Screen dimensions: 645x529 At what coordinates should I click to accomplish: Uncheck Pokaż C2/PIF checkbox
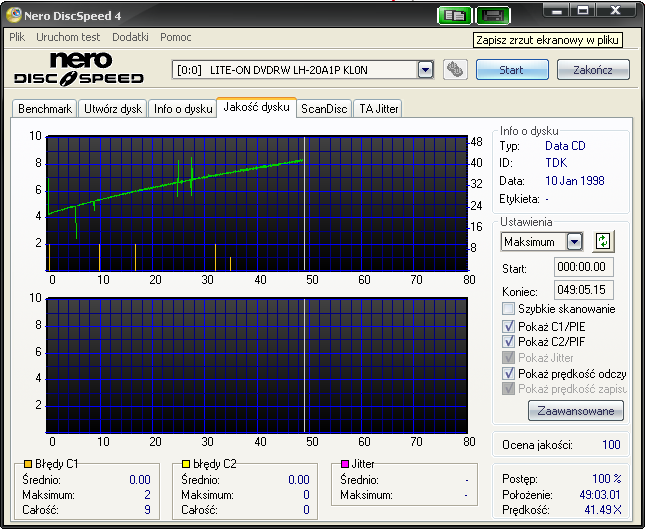point(508,341)
